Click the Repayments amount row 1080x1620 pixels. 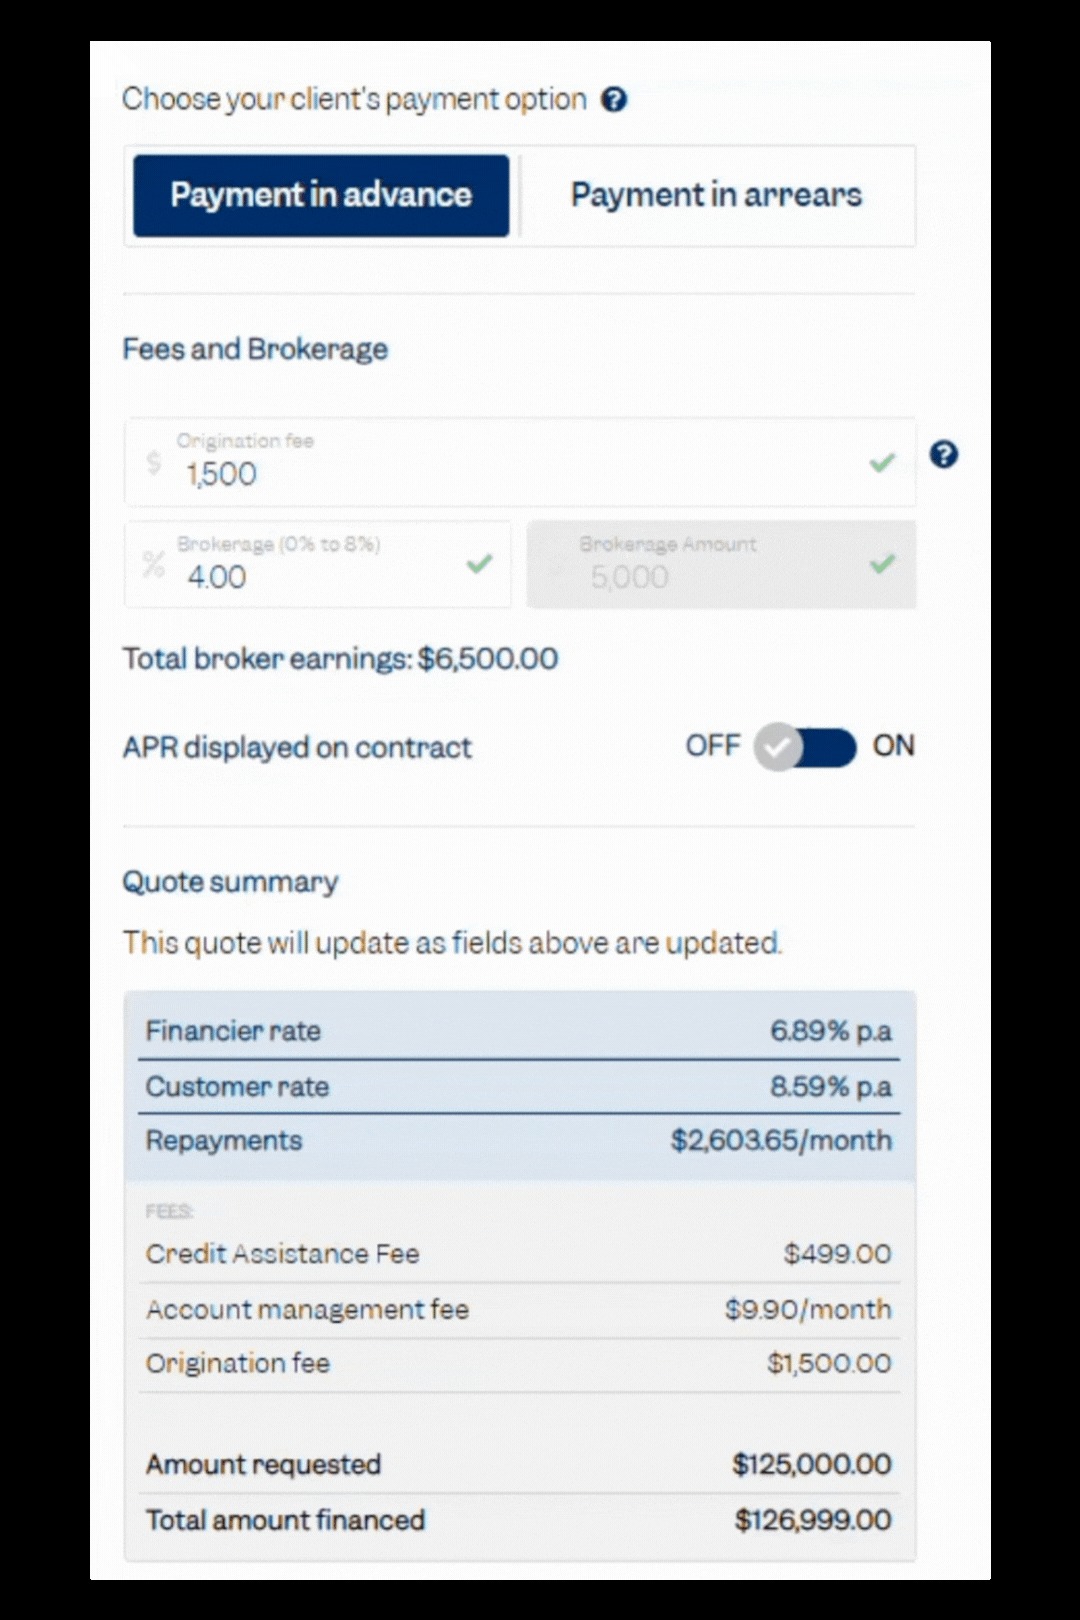519,1141
